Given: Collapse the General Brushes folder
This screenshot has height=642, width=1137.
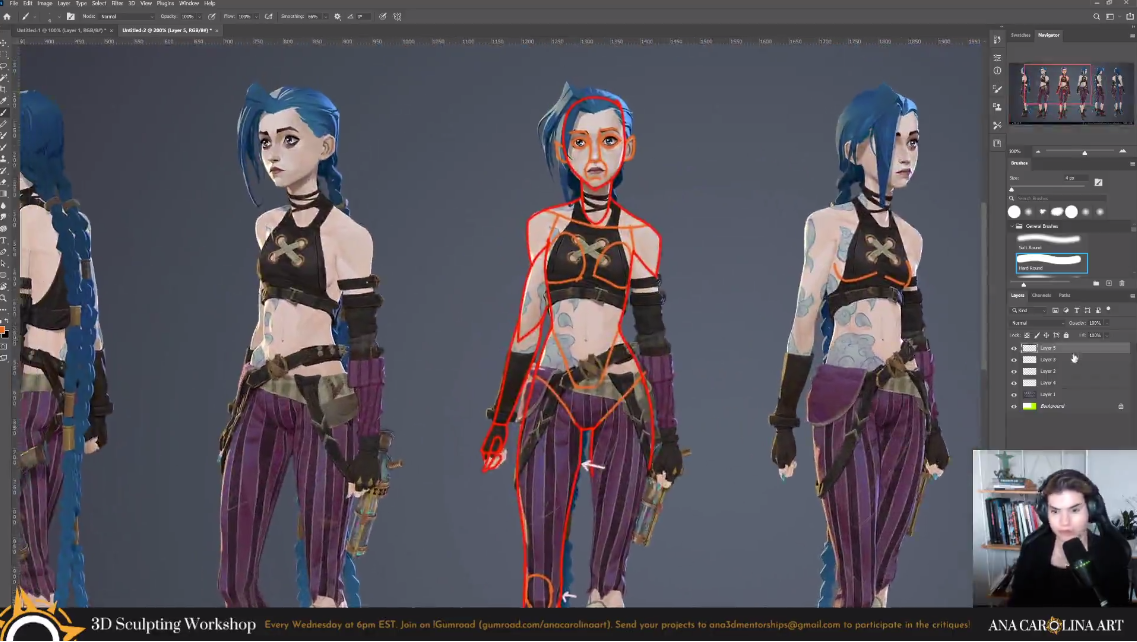Looking at the screenshot, I should pyautogui.click(x=1012, y=226).
